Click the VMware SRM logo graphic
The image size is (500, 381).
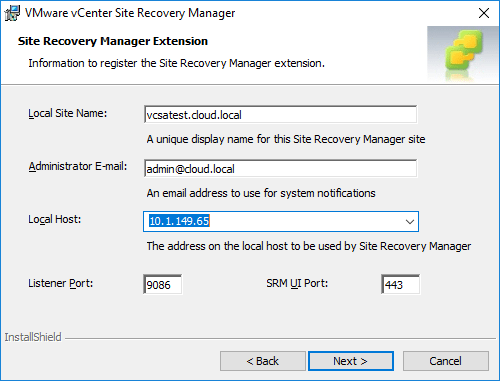[x=463, y=54]
